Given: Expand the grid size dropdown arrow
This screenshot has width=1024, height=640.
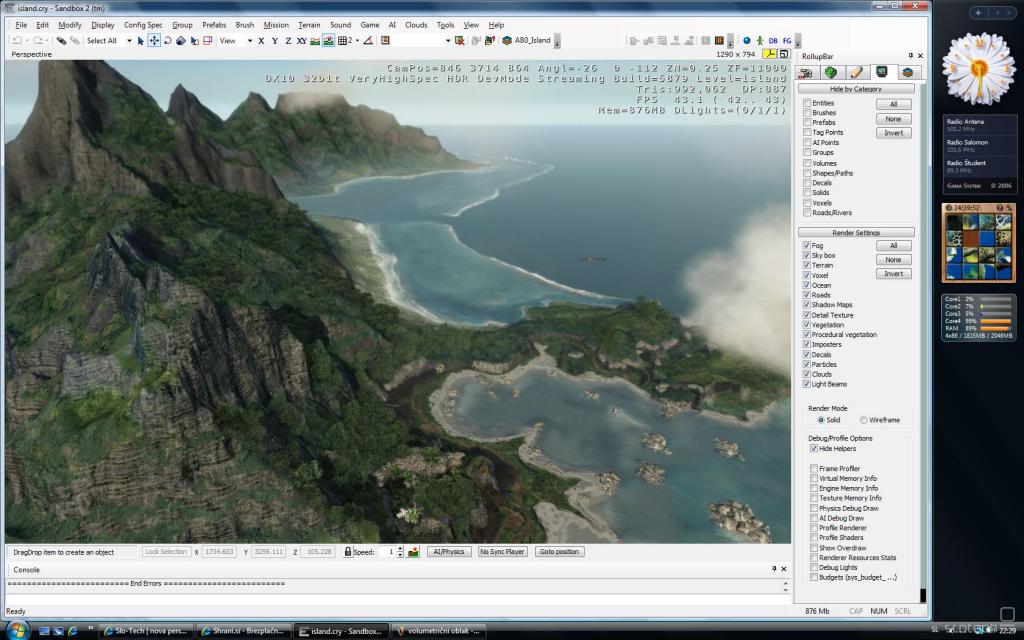Looking at the screenshot, I should coord(357,40).
